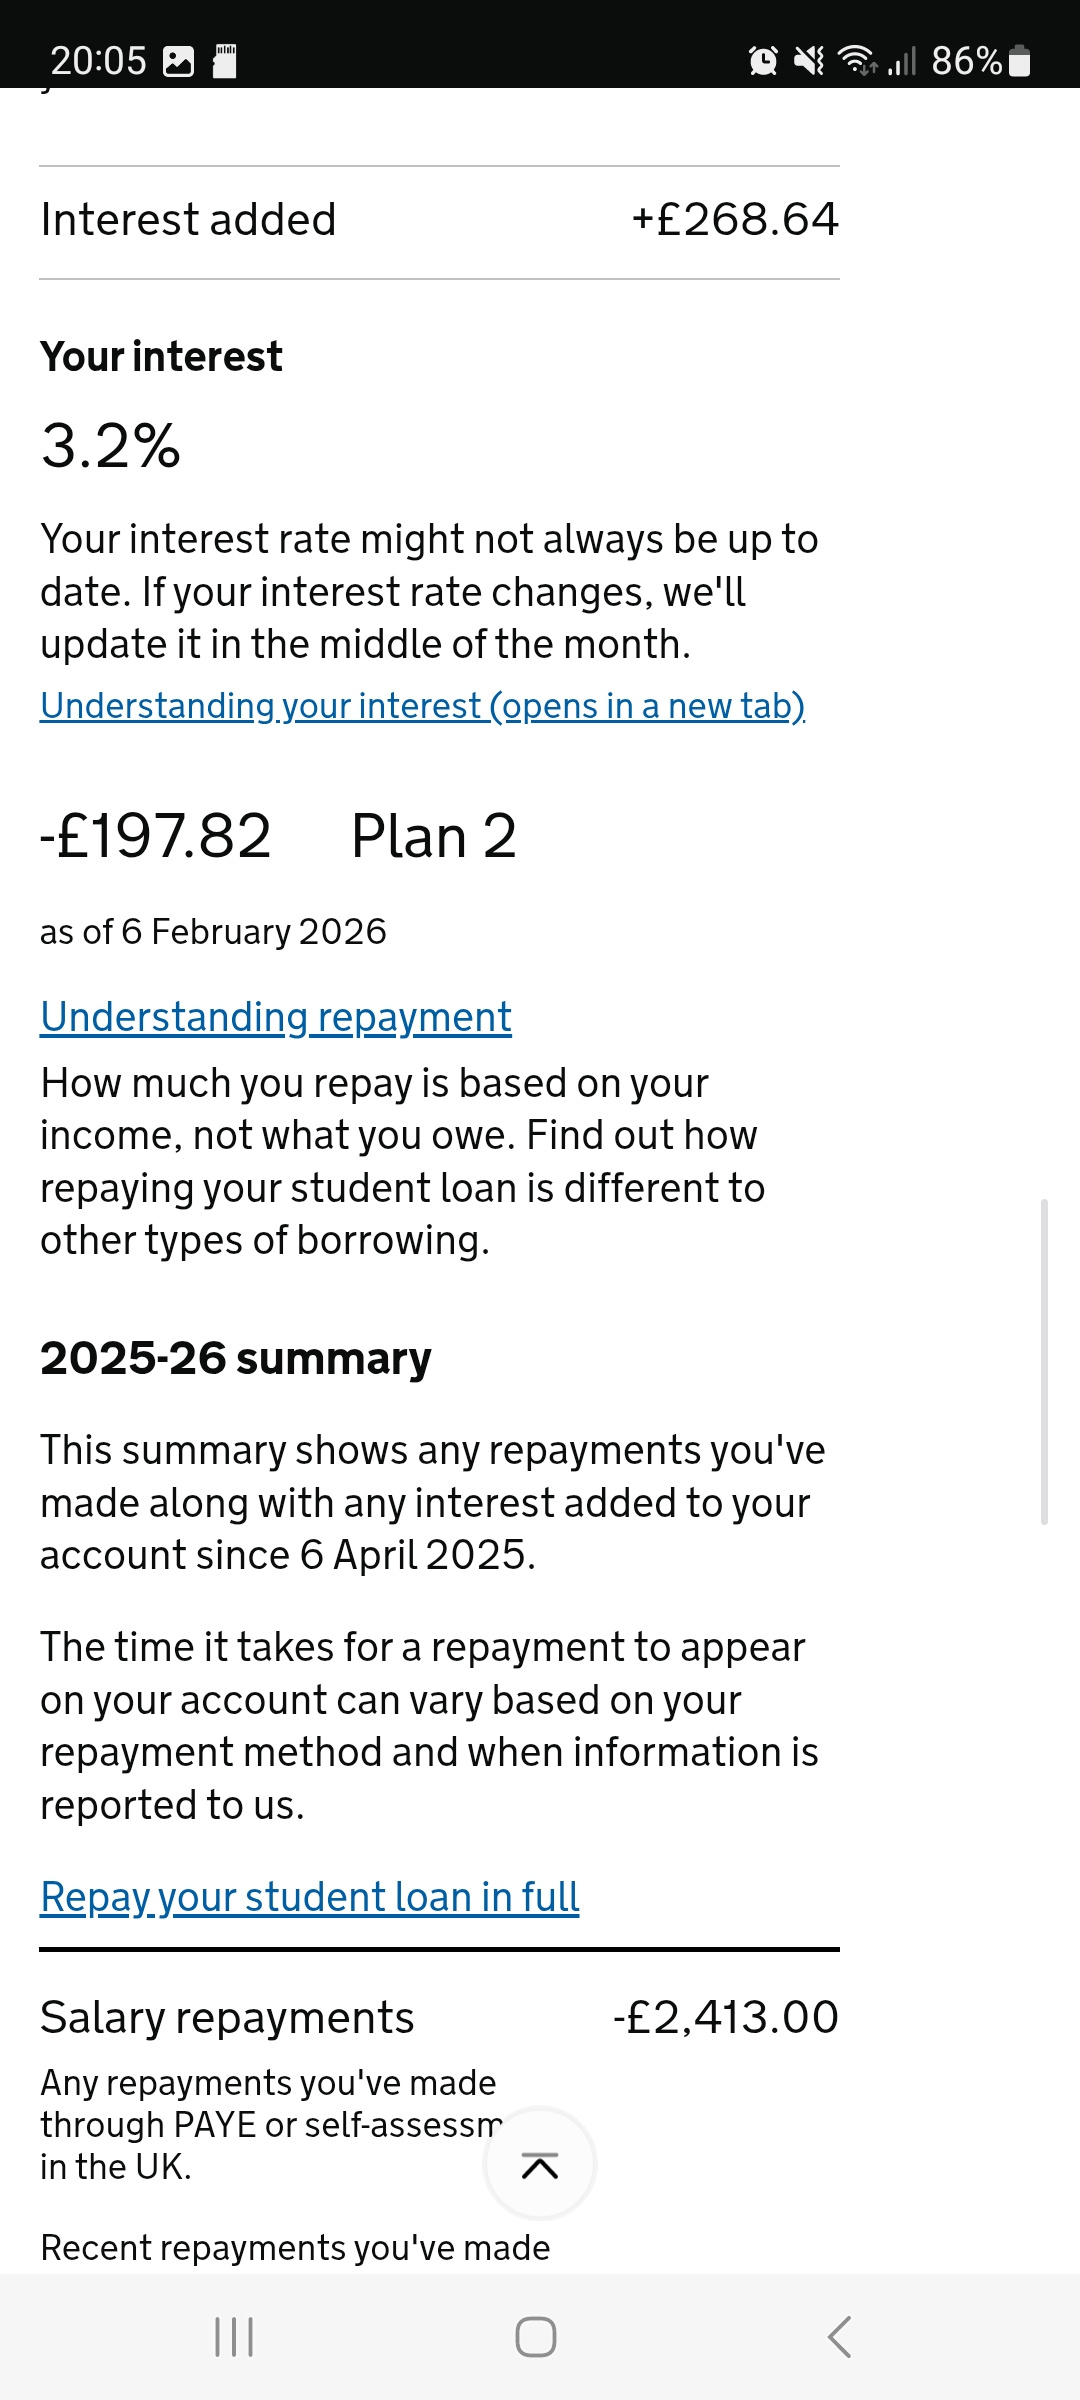The height and width of the screenshot is (2400, 1080).
Task: Tap the SD card notification icon
Action: [225, 61]
